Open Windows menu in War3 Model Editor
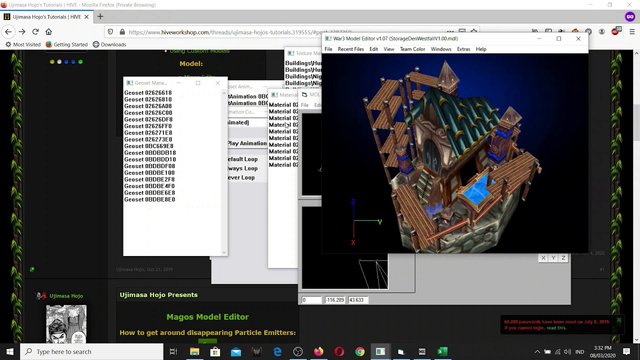 pos(441,49)
